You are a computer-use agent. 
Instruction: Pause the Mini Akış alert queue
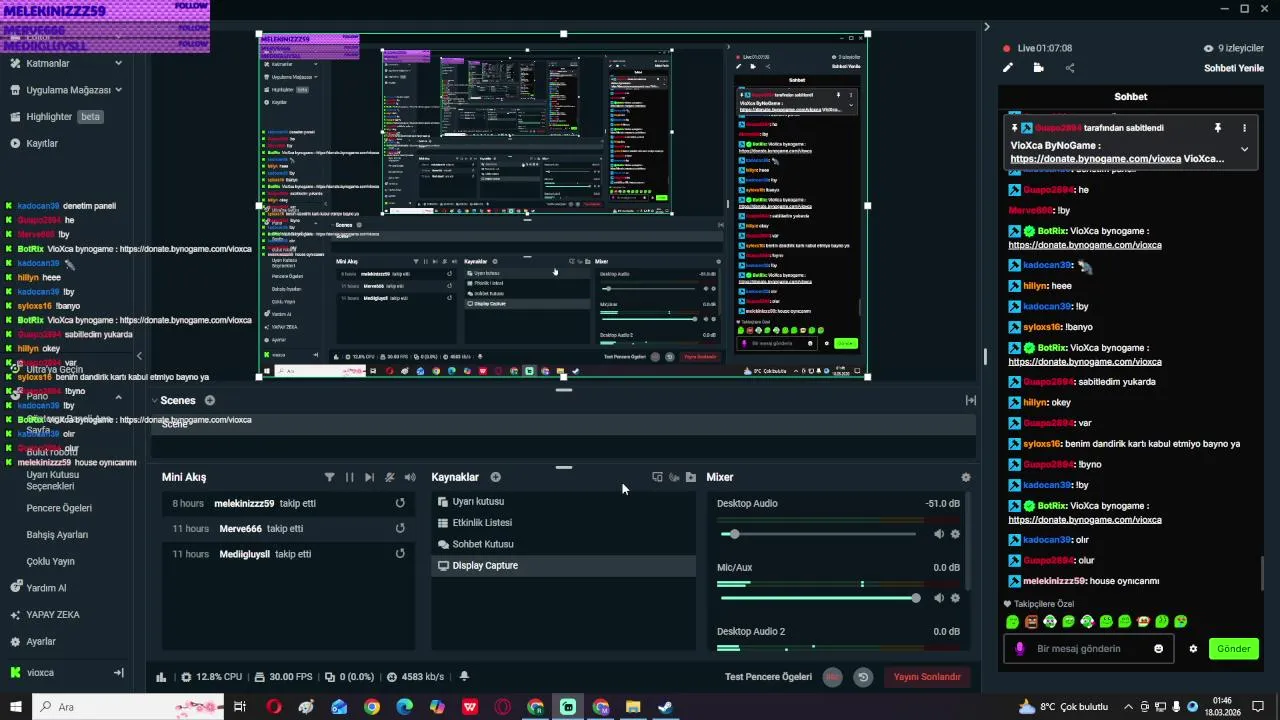click(349, 477)
